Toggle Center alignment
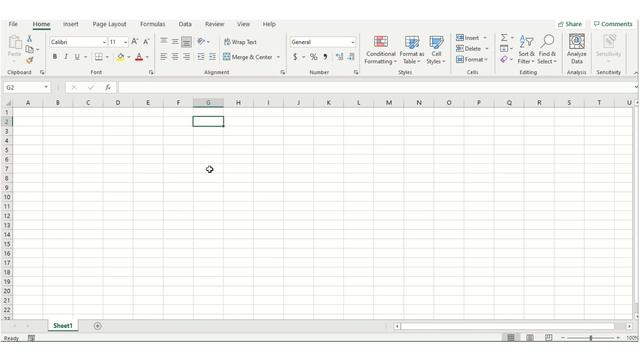The width and height of the screenshot is (640, 360). [175, 57]
